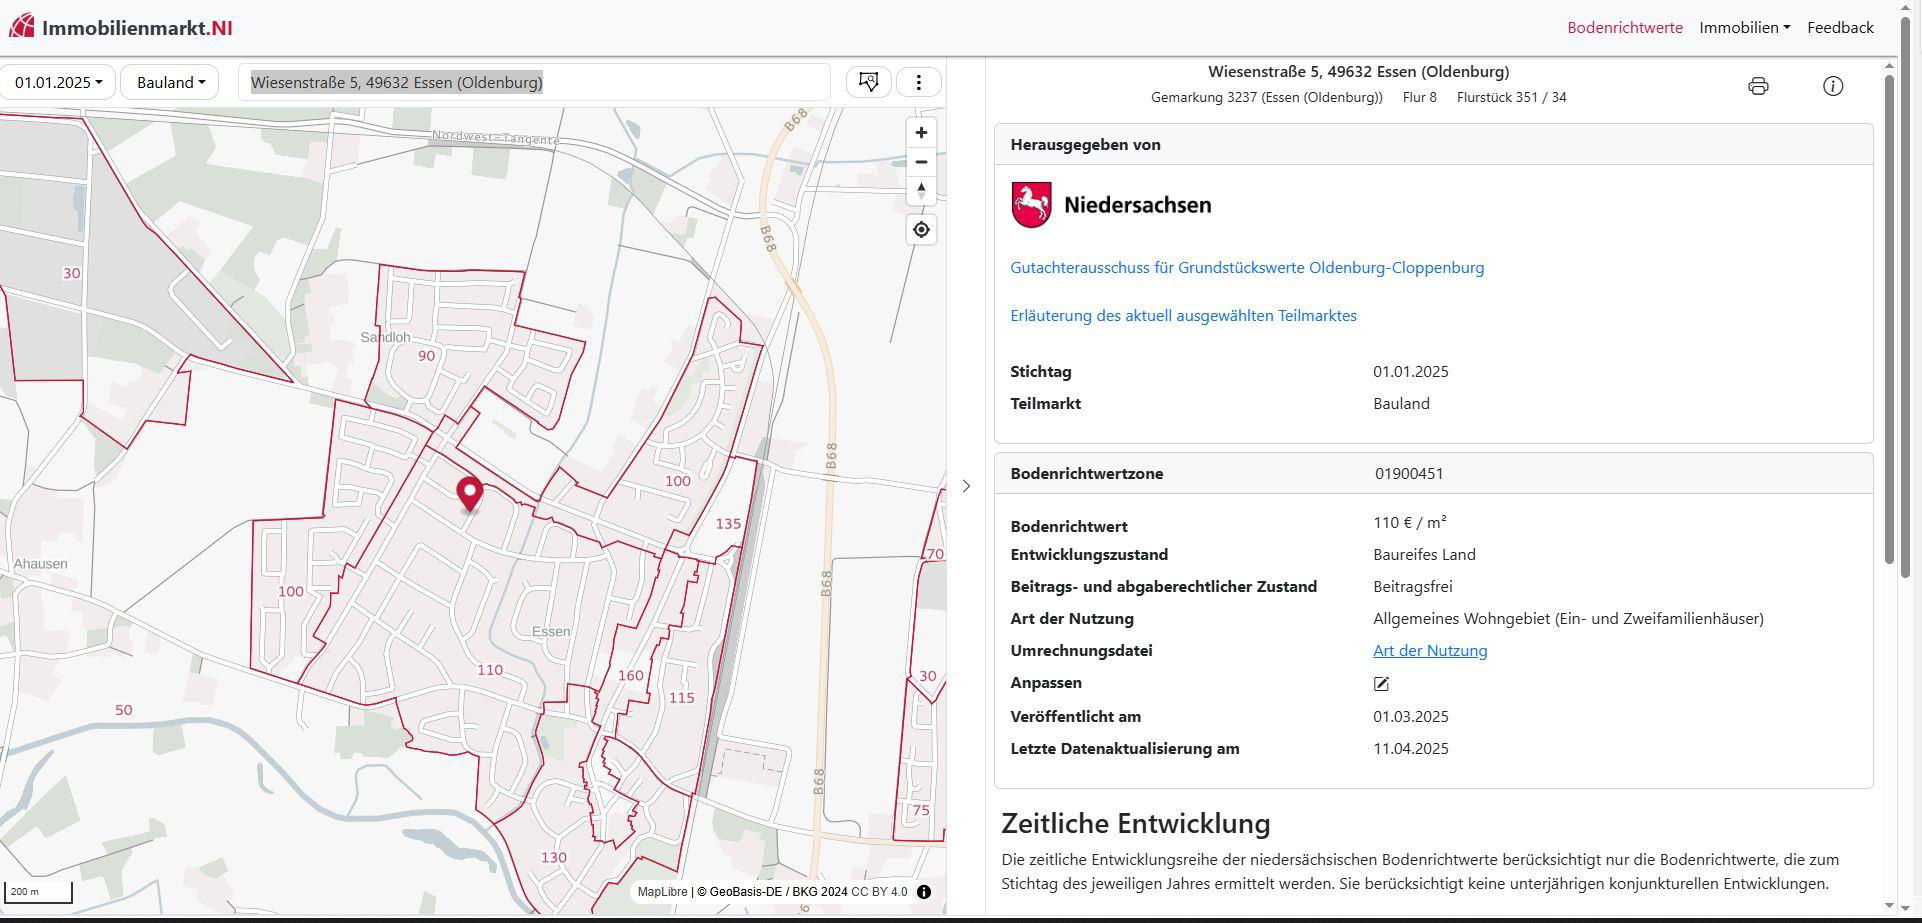The height and width of the screenshot is (923, 1922).
Task: Open the Stichtag 01.01.2025 dropdown
Action: pos(58,82)
